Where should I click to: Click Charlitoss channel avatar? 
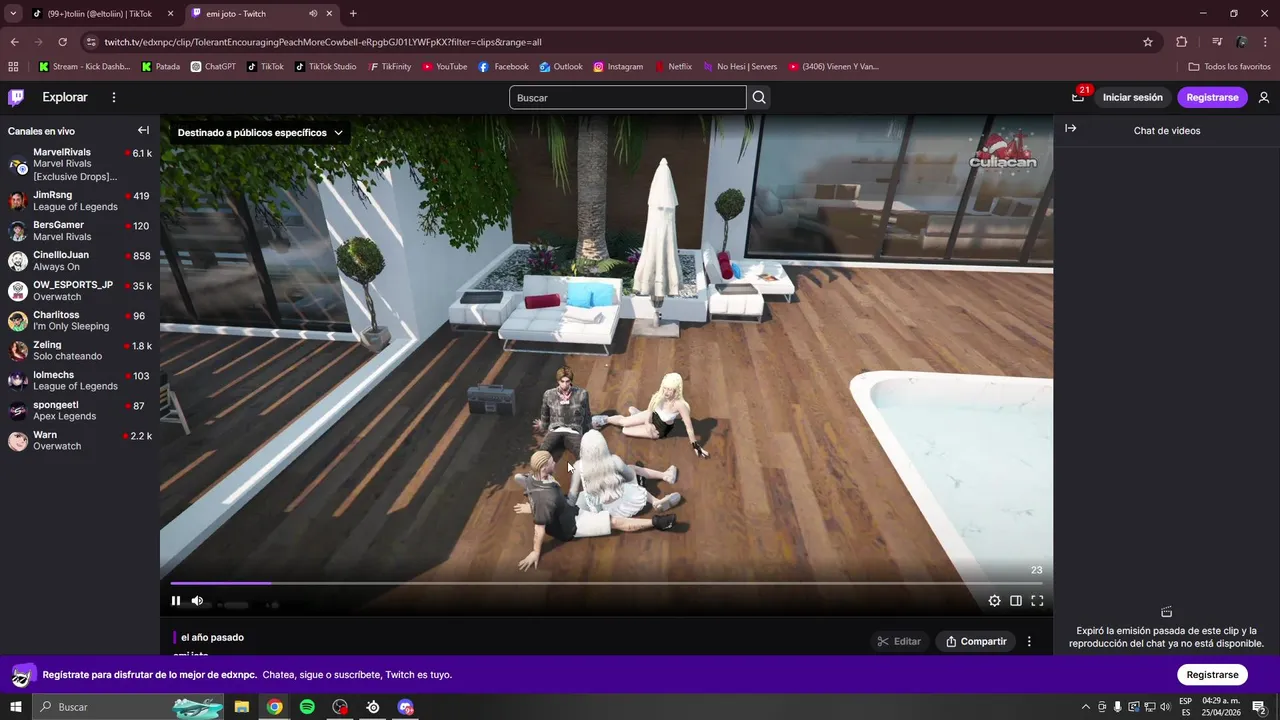tap(18, 321)
